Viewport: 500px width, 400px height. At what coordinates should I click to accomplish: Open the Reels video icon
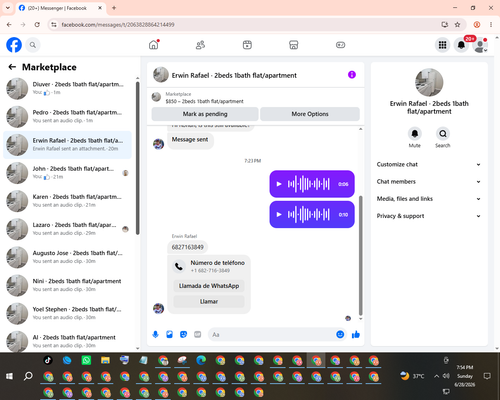pos(247,45)
